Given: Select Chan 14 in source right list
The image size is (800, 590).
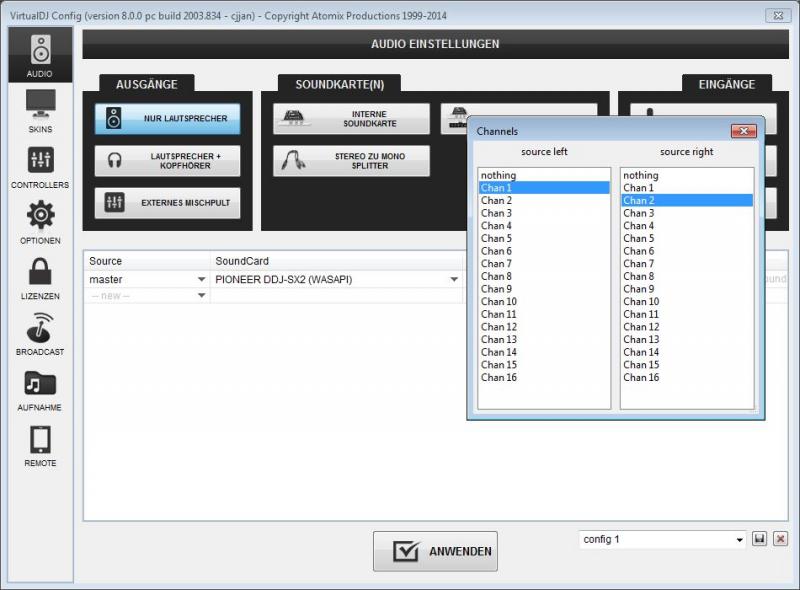Looking at the screenshot, I should point(687,352).
